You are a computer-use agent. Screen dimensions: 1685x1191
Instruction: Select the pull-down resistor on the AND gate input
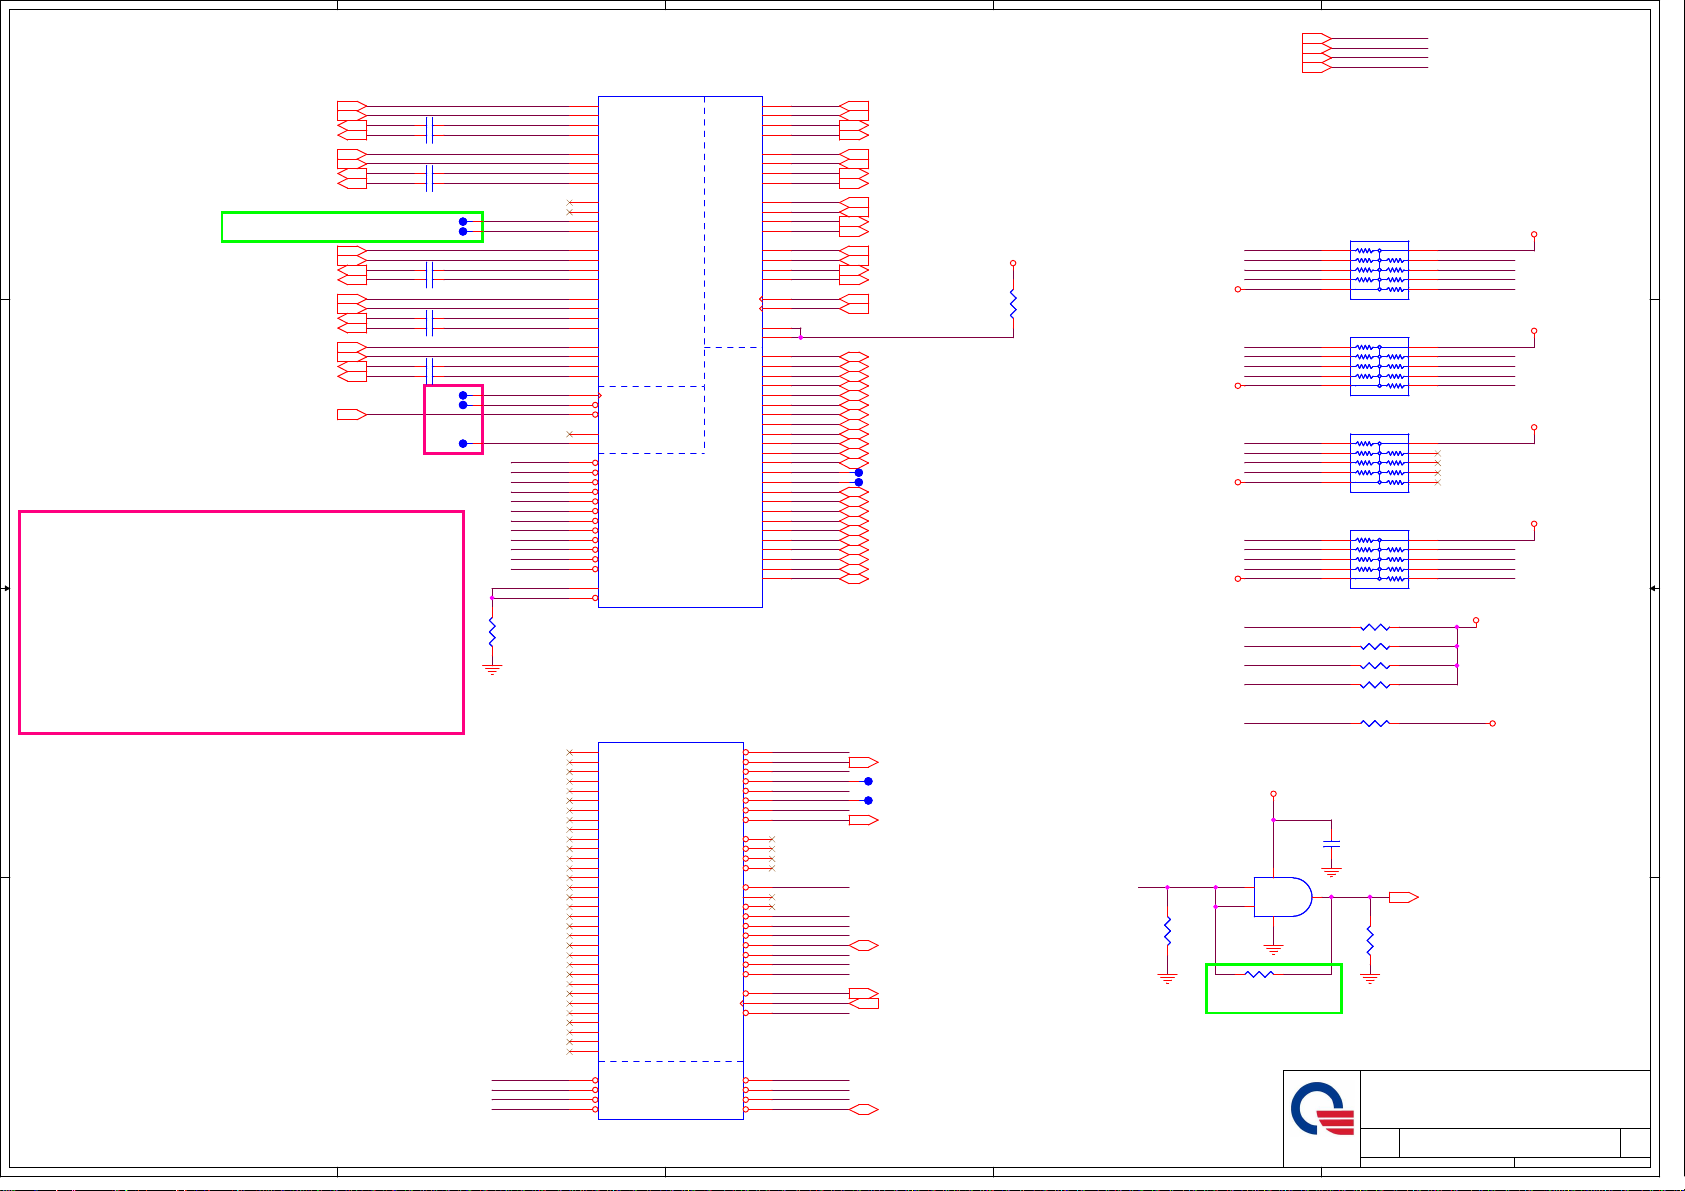(x=1167, y=931)
